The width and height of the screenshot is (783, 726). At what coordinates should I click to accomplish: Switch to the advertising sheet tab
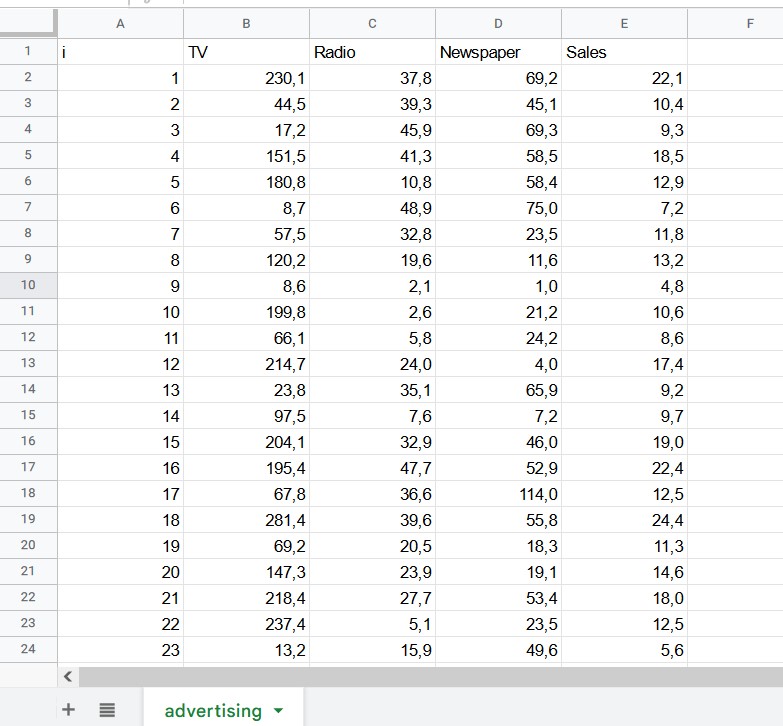click(212, 711)
